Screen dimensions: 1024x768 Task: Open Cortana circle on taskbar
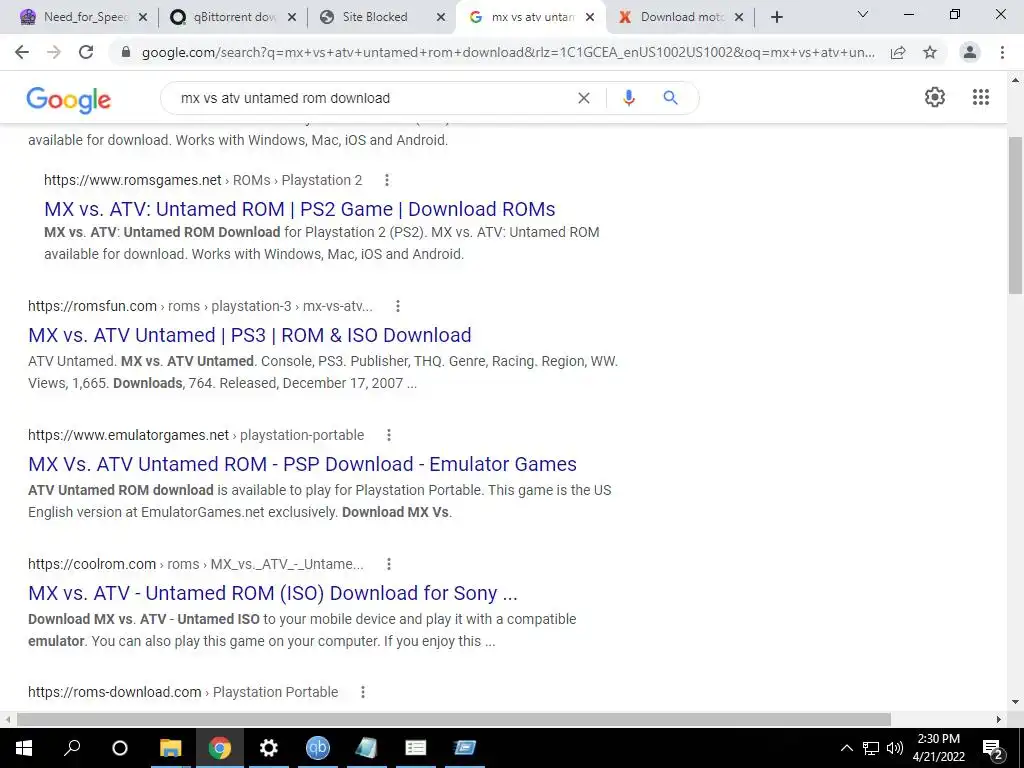click(120, 748)
